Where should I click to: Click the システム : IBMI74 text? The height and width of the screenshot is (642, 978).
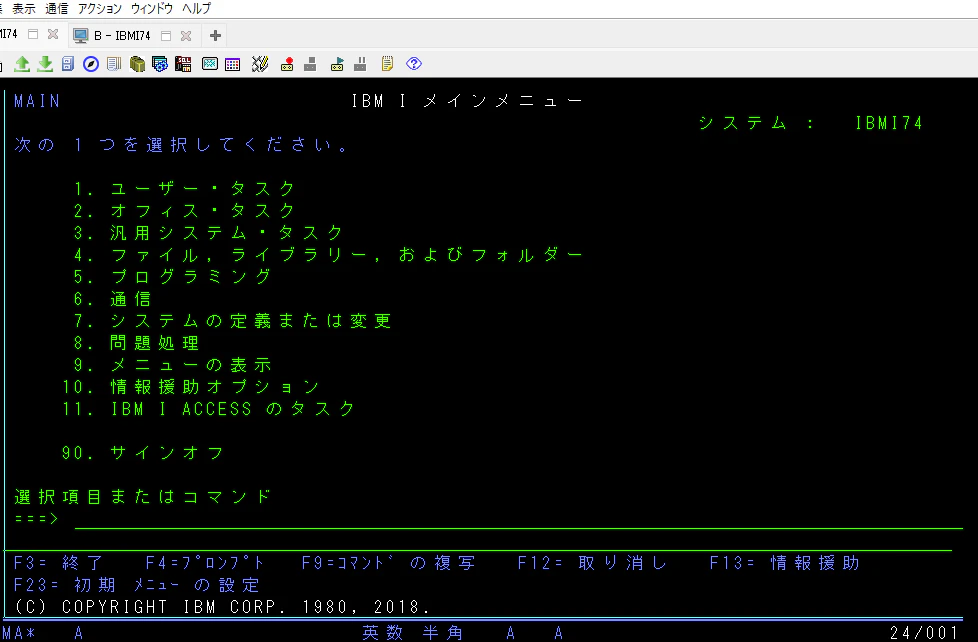(810, 123)
